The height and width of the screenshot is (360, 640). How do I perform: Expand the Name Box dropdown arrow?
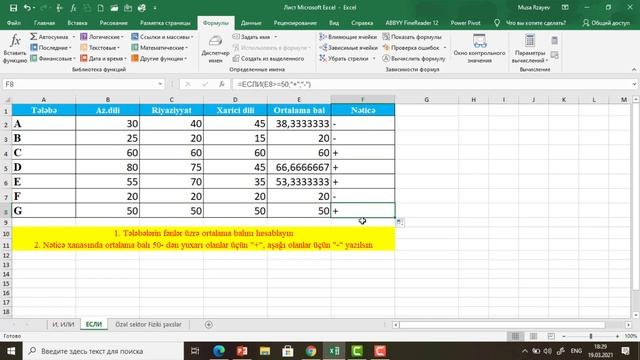(x=160, y=84)
